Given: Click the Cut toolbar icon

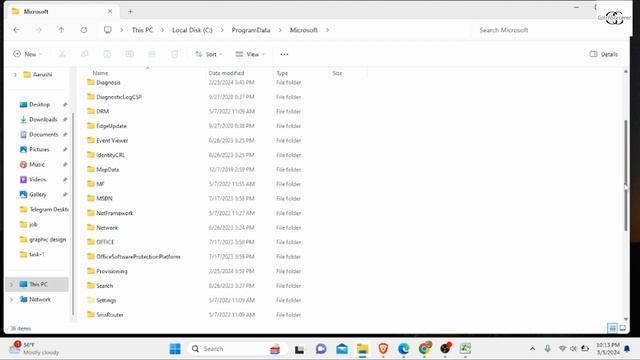Looking at the screenshot, I should pyautogui.click(x=62, y=54).
